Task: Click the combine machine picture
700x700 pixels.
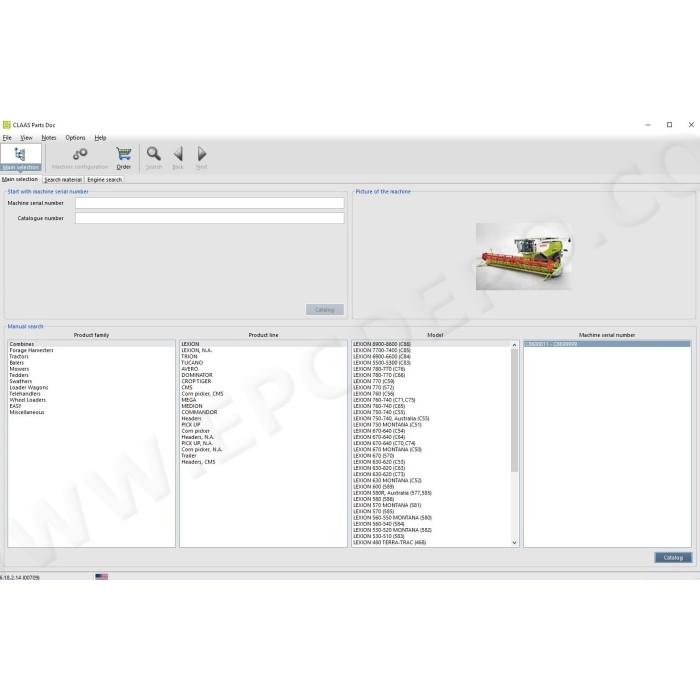Action: (523, 256)
